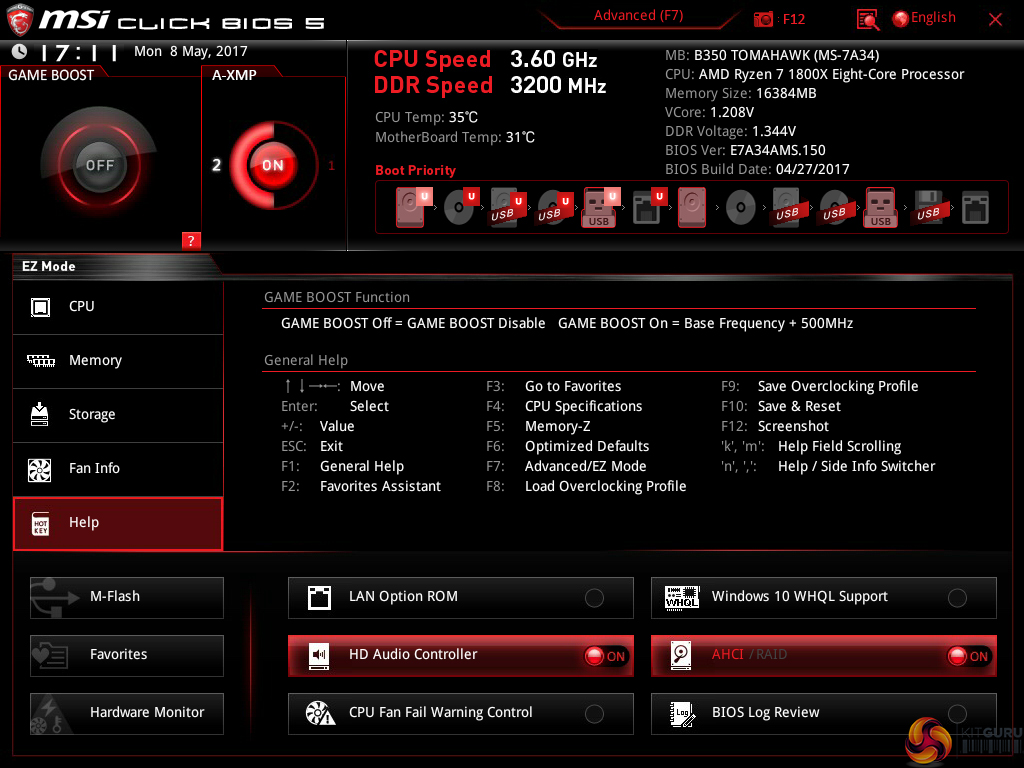The height and width of the screenshot is (768, 1024).
Task: Toggle the A-XMP ON button
Action: [x=272, y=165]
